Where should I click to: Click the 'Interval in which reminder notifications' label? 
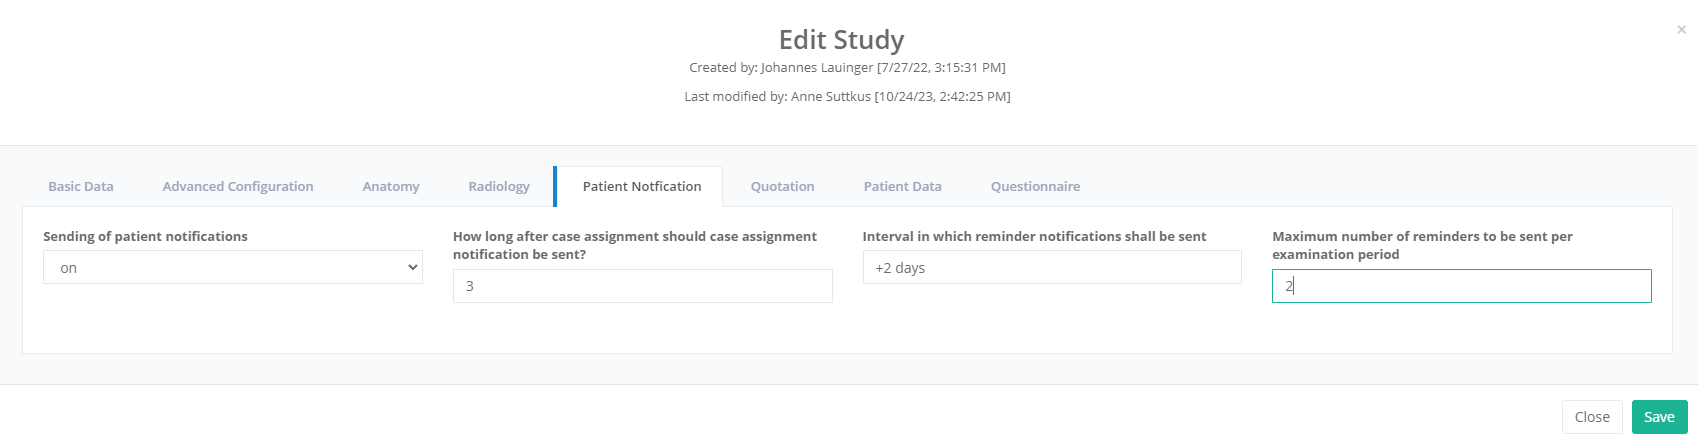[1034, 237]
